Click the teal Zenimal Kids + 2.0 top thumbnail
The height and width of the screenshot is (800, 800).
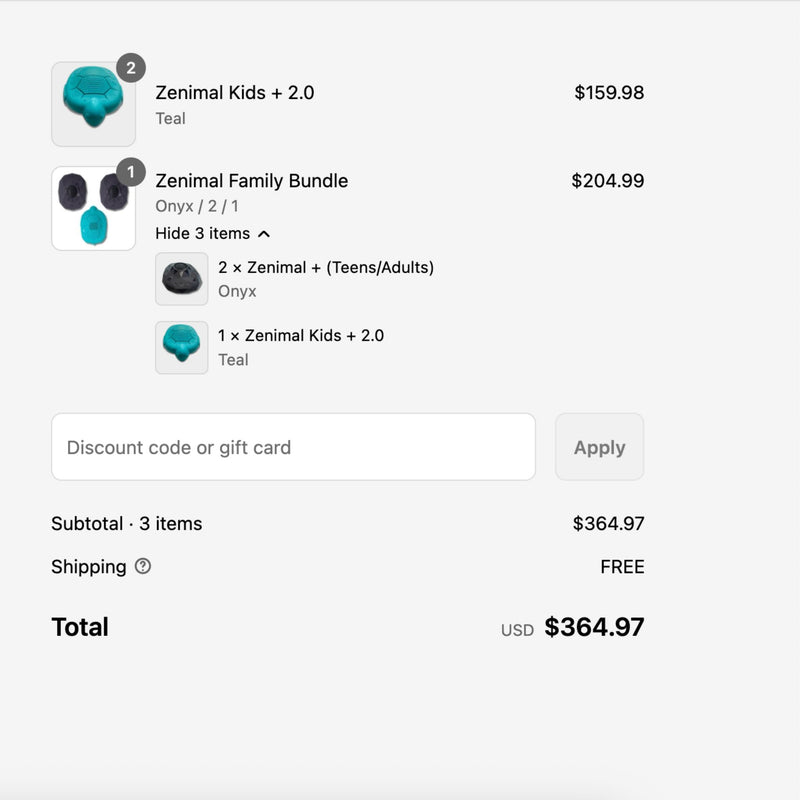pyautogui.click(x=93, y=104)
